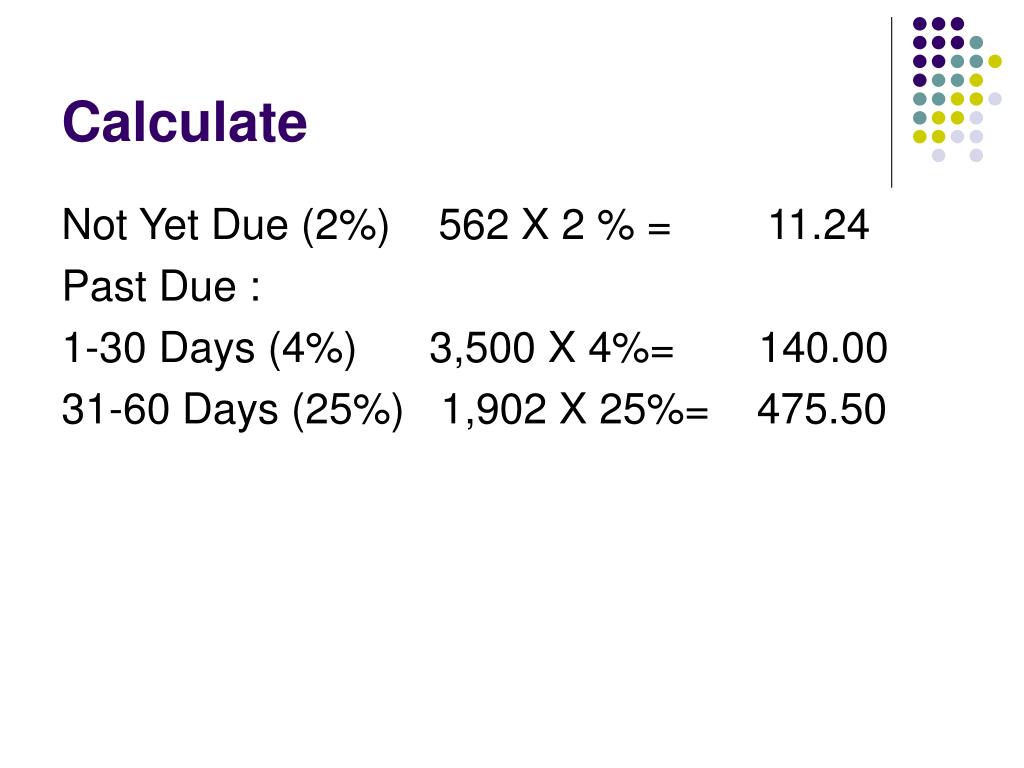Image resolution: width=1024 pixels, height=768 pixels.
Task: Click a dark purple dot in graphic
Action: click(920, 24)
